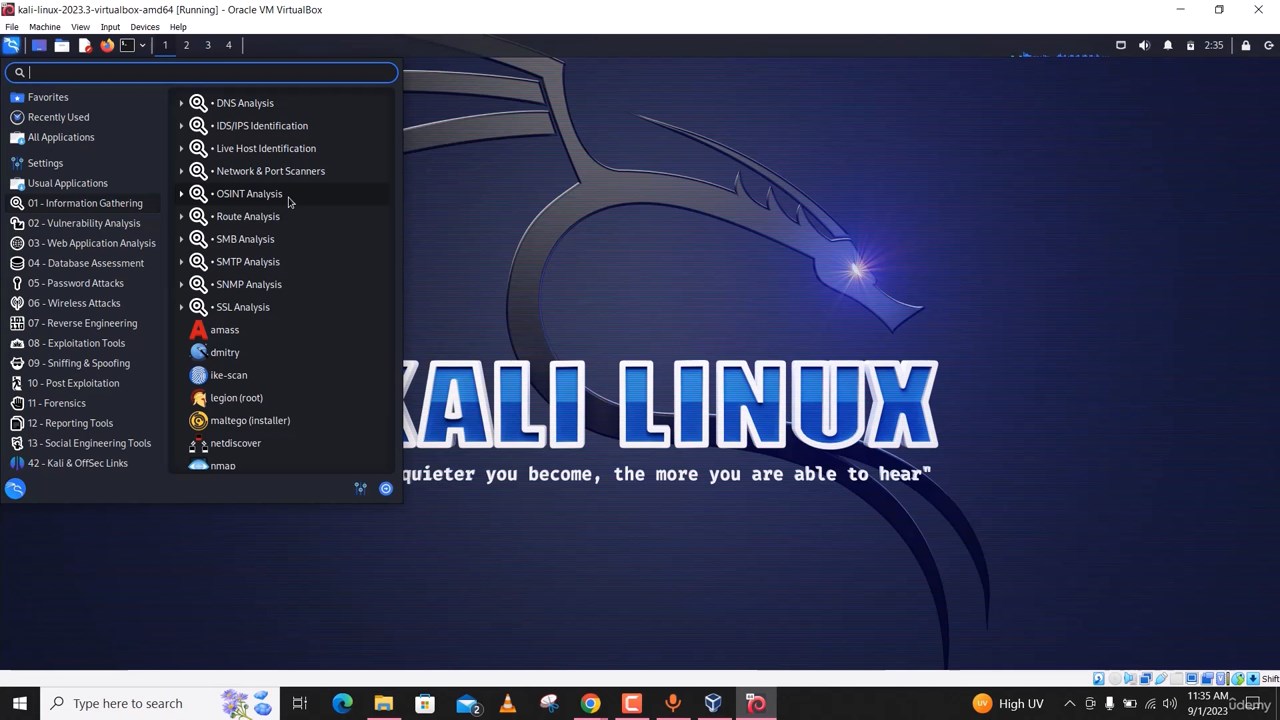1280x720 pixels.
Task: Select 11 - Forensics category
Action: coord(85,403)
